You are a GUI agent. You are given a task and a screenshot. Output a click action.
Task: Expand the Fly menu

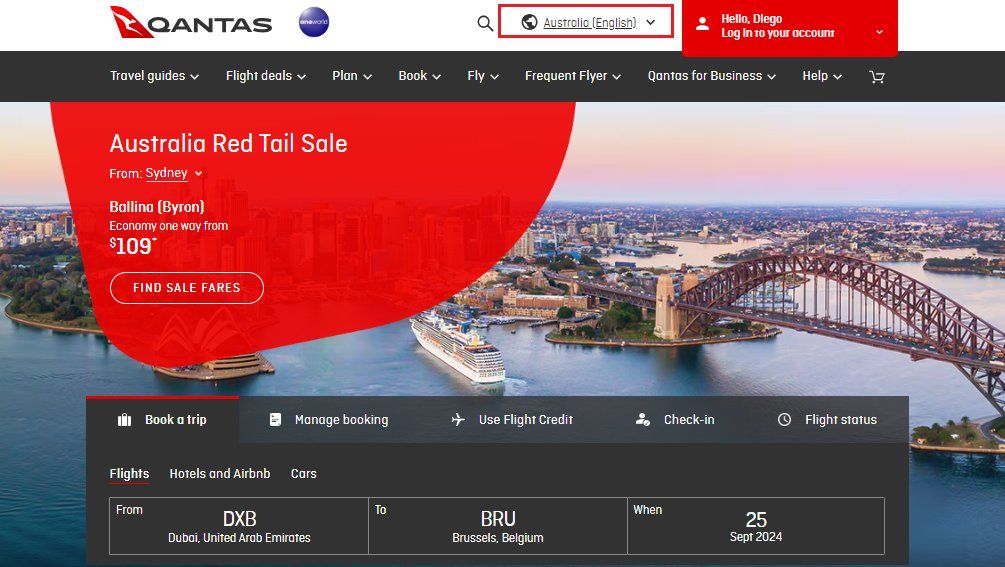483,76
